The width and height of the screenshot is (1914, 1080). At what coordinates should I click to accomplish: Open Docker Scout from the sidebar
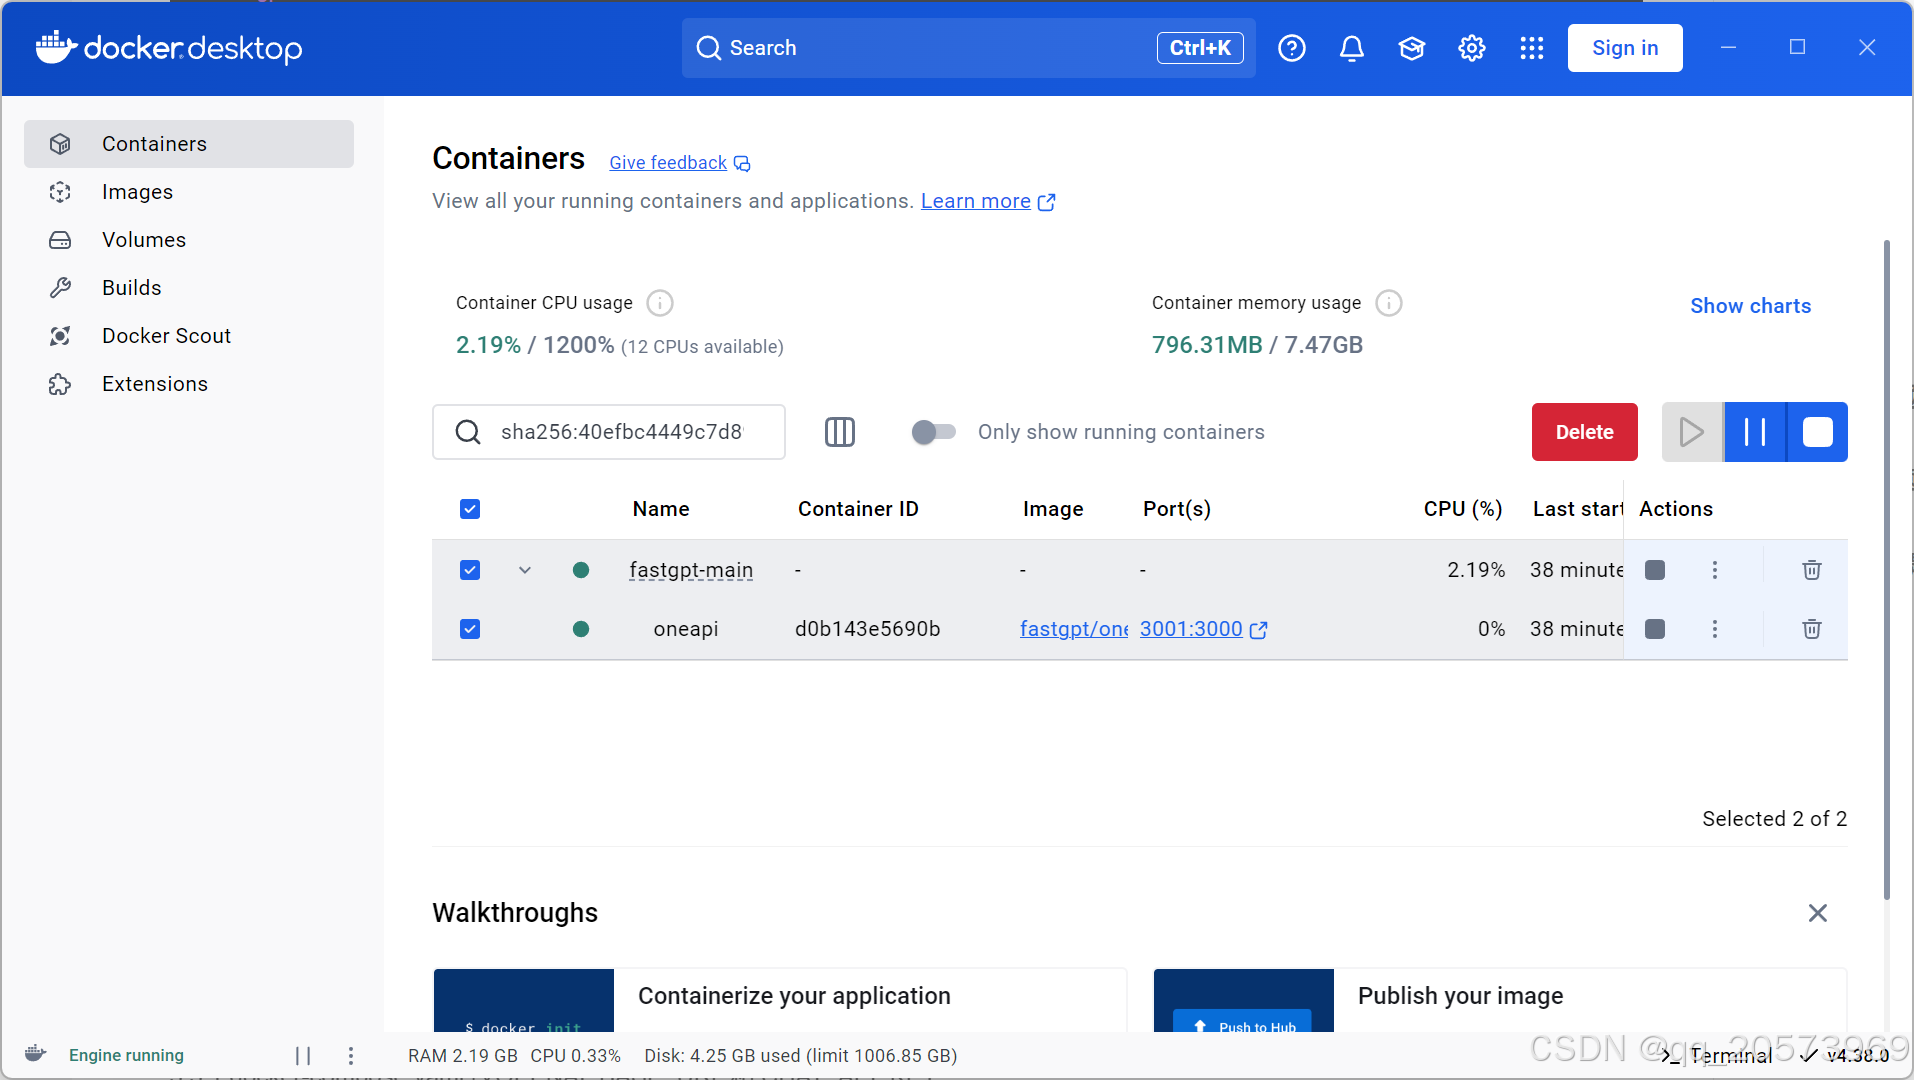(166, 335)
